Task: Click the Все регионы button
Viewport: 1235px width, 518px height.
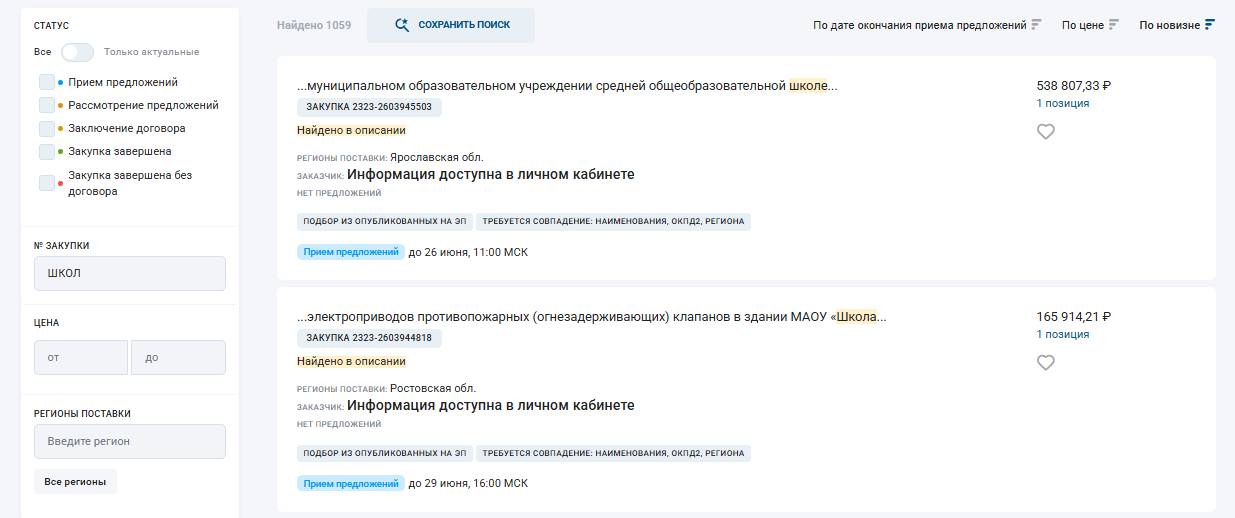Action: coord(75,482)
